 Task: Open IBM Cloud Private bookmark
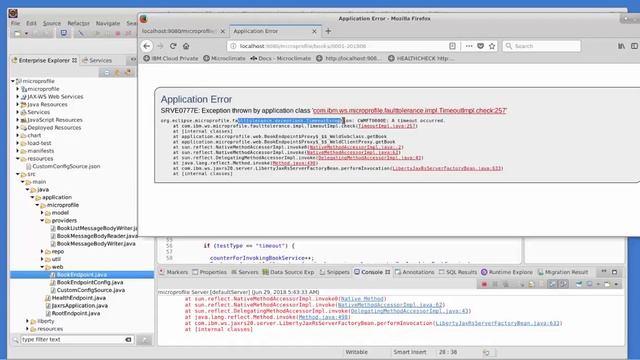(x=171, y=58)
